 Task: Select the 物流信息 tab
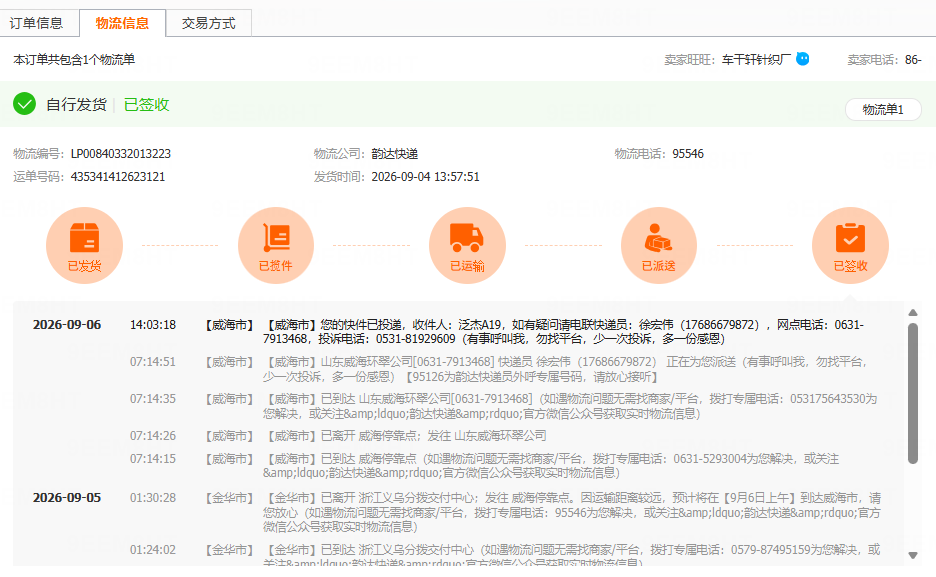pos(122,23)
